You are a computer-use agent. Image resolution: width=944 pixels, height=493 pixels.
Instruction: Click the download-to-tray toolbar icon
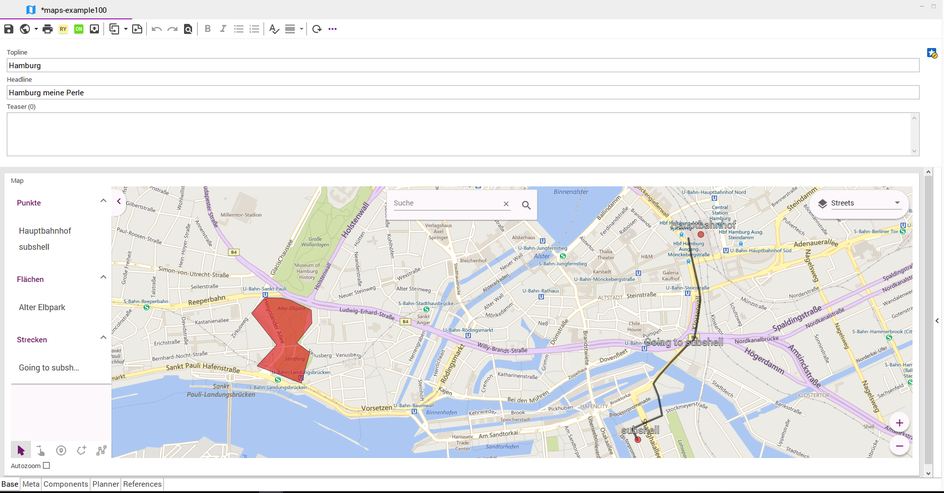tap(95, 29)
